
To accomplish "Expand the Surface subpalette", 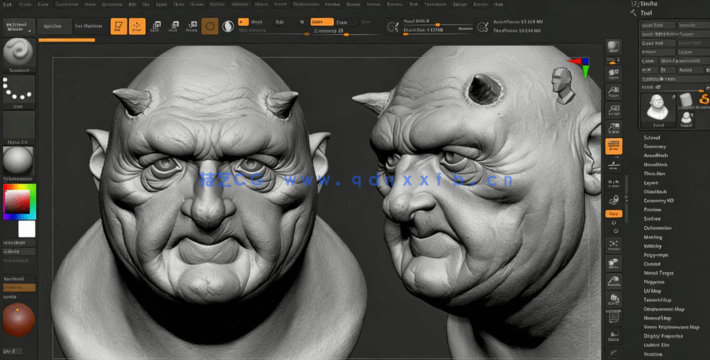I will click(652, 219).
